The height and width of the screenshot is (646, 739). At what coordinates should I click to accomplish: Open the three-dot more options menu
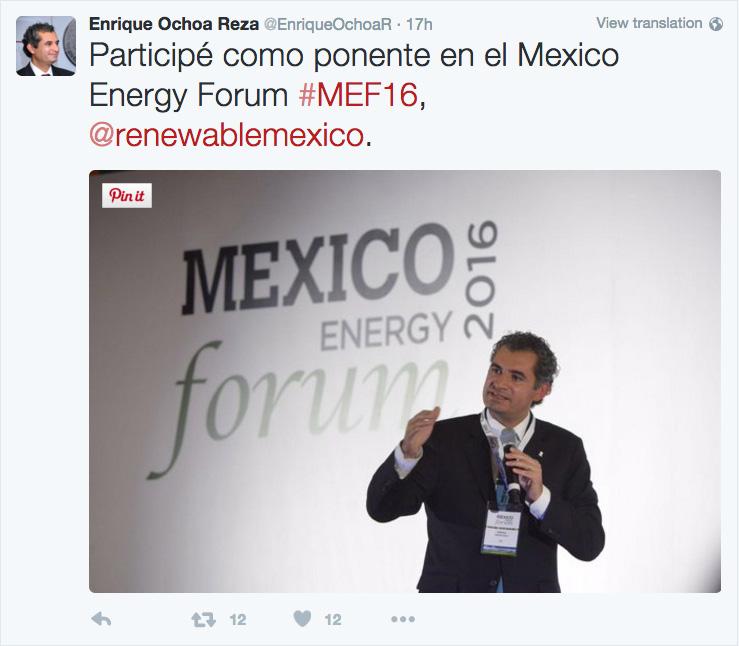point(403,619)
